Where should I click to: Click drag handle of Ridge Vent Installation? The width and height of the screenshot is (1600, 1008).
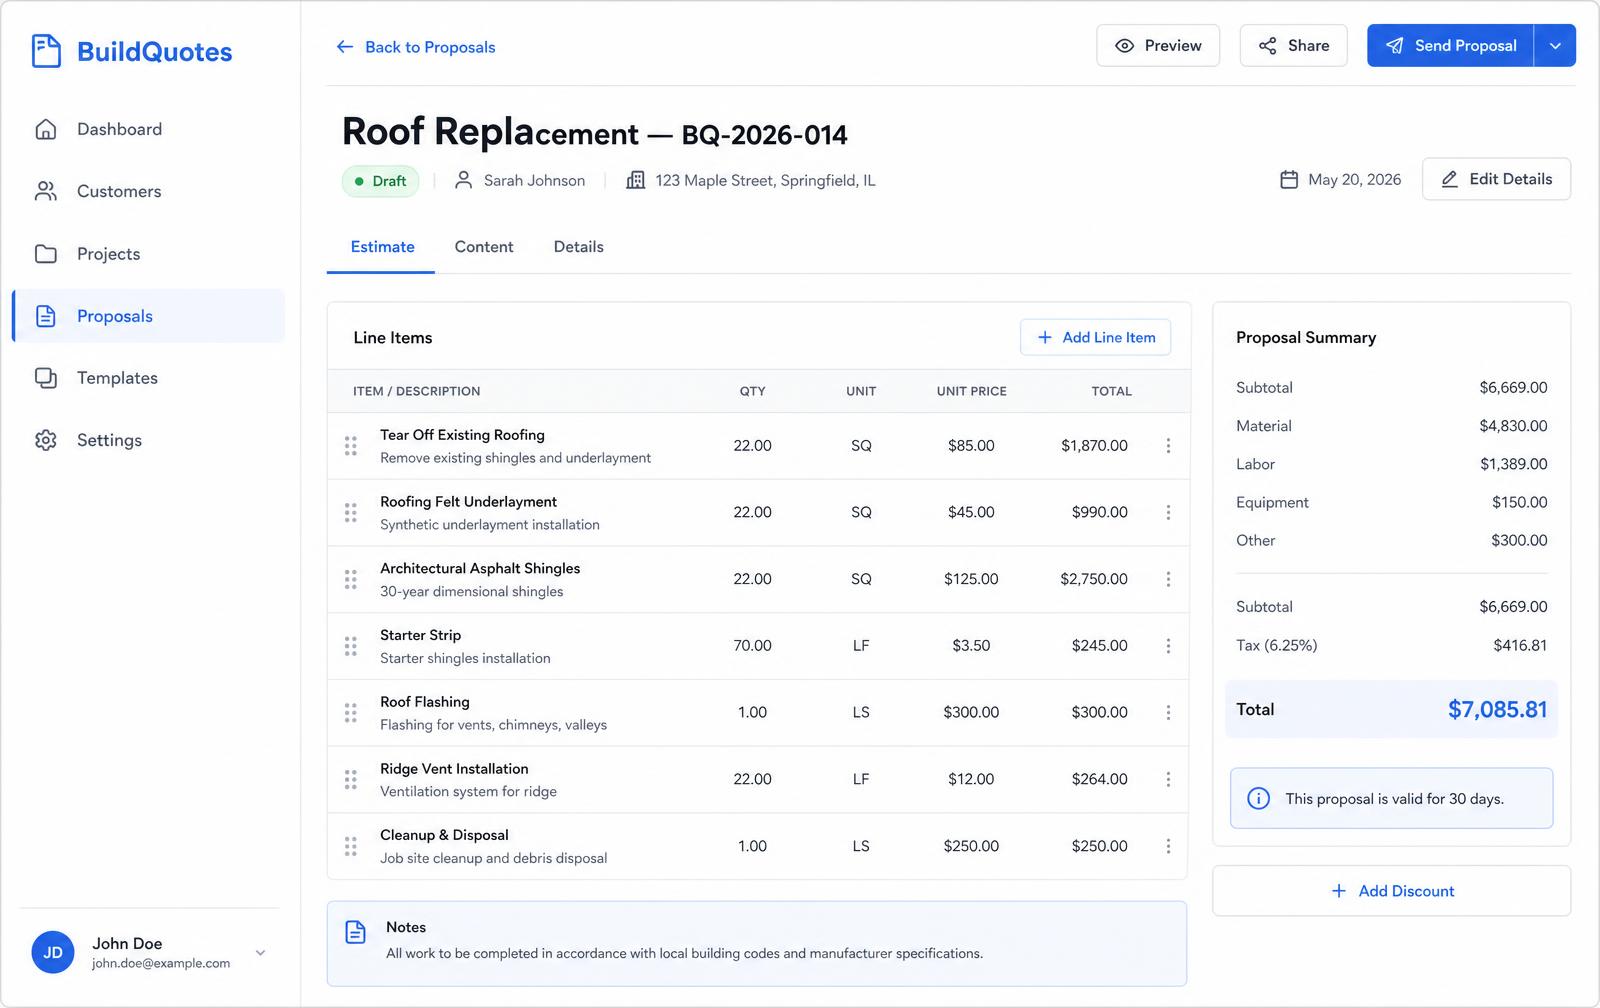(351, 779)
